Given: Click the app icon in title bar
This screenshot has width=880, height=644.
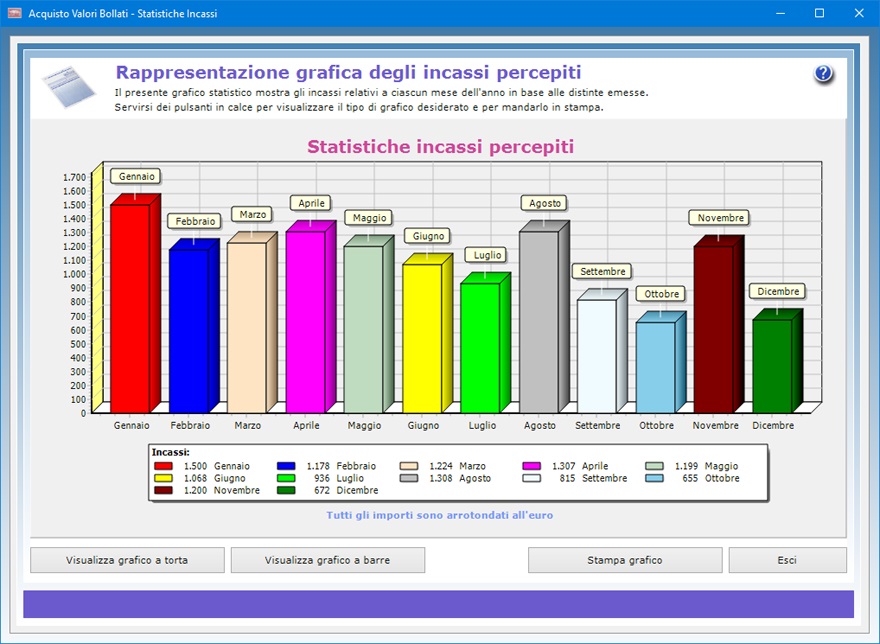Looking at the screenshot, I should (x=15, y=13).
